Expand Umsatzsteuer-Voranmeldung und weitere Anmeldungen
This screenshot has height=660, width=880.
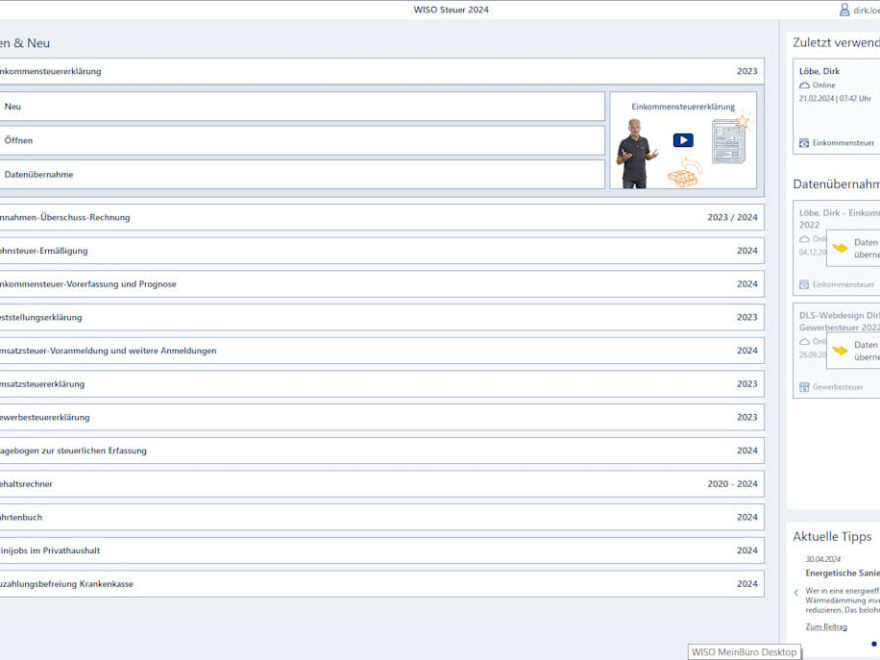pyautogui.click(x=382, y=350)
